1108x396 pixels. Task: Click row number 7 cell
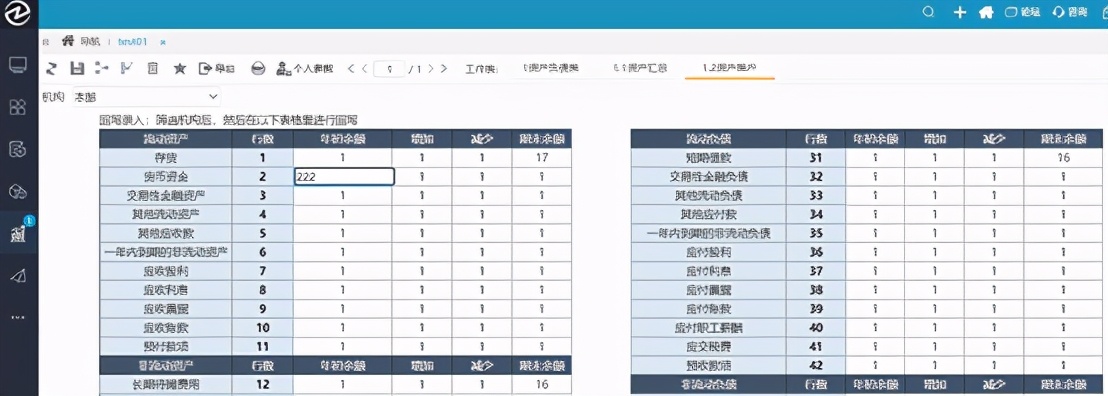pos(263,271)
